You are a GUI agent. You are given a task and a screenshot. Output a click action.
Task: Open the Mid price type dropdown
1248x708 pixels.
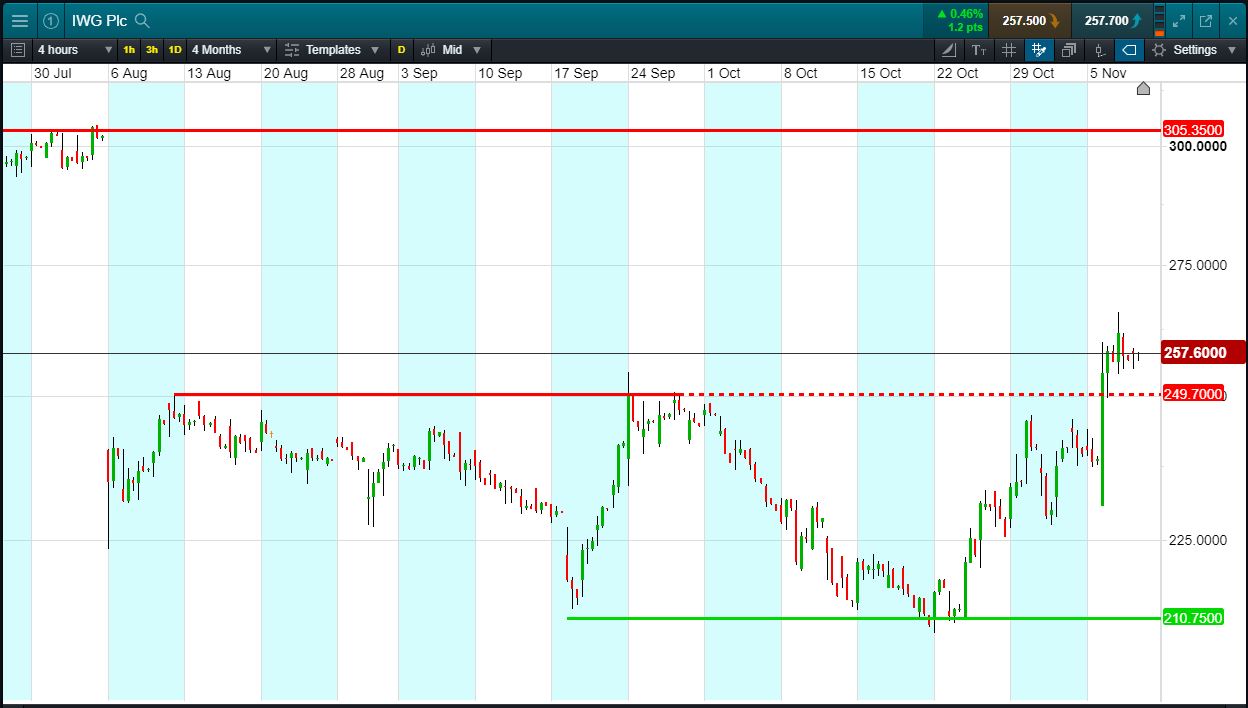[451, 50]
